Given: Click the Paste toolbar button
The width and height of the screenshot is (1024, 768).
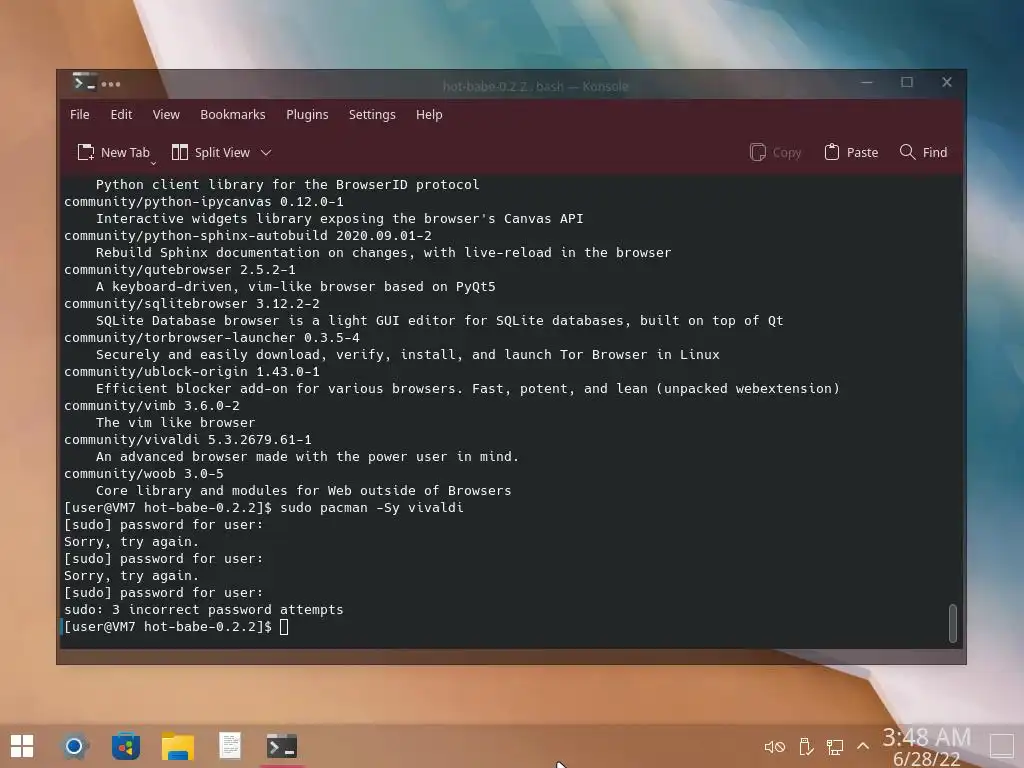Looking at the screenshot, I should 851,152.
